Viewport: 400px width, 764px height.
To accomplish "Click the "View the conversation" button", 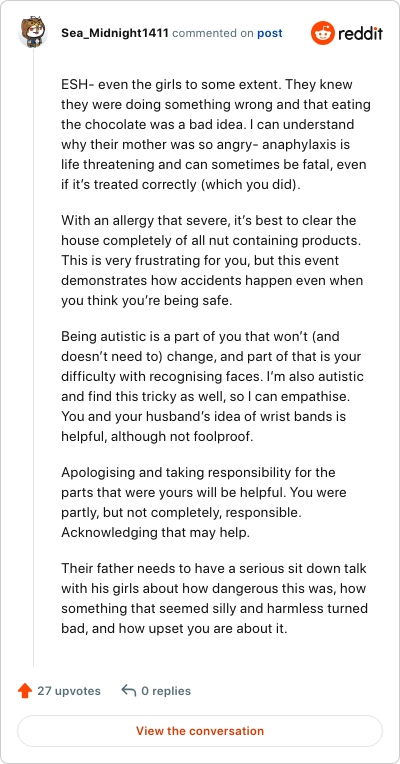I will 200,731.
